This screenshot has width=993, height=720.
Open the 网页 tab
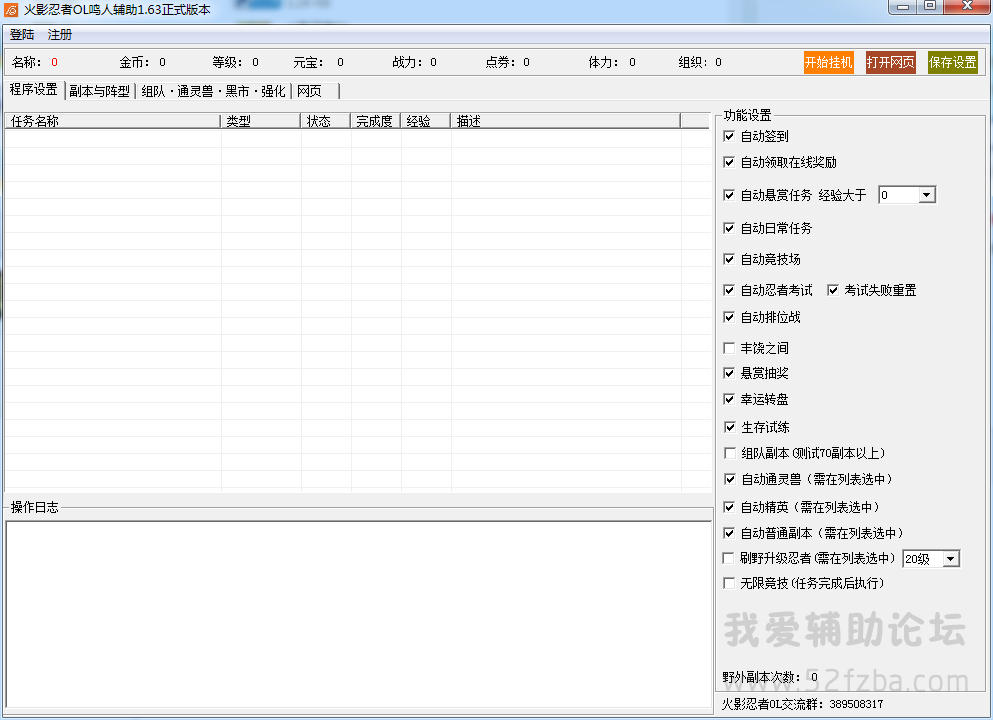[x=310, y=91]
